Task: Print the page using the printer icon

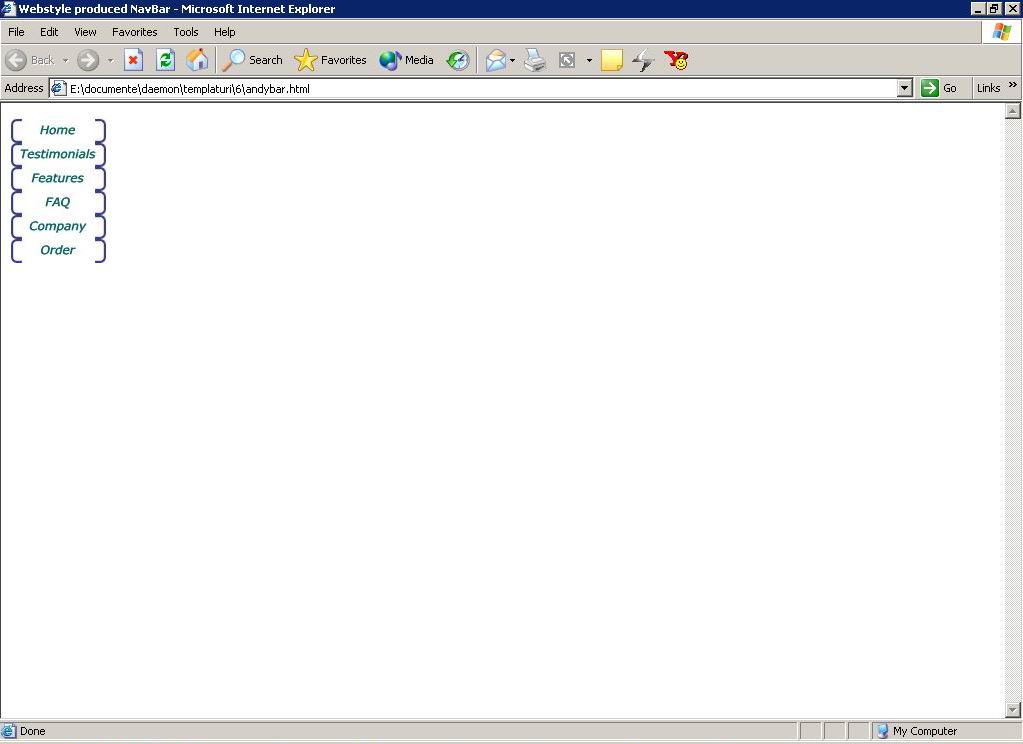Action: coord(535,60)
